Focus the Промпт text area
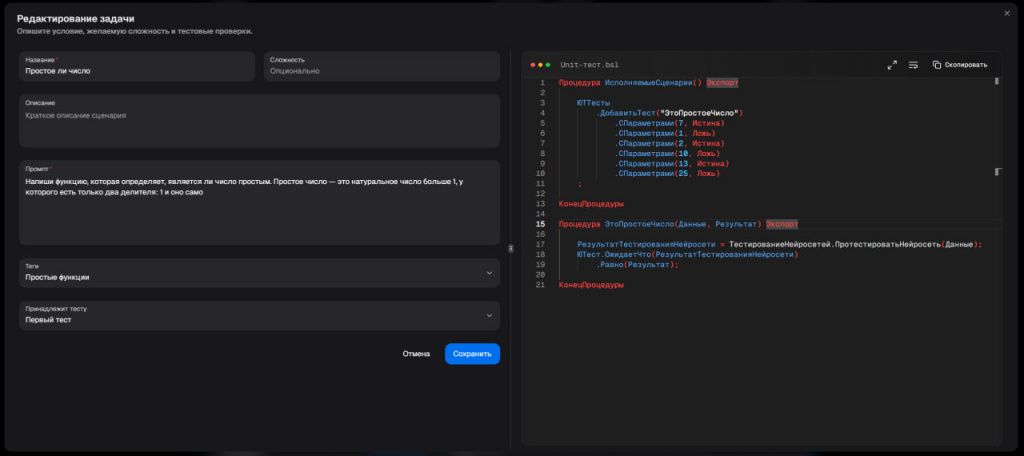1024x456 pixels. point(259,203)
